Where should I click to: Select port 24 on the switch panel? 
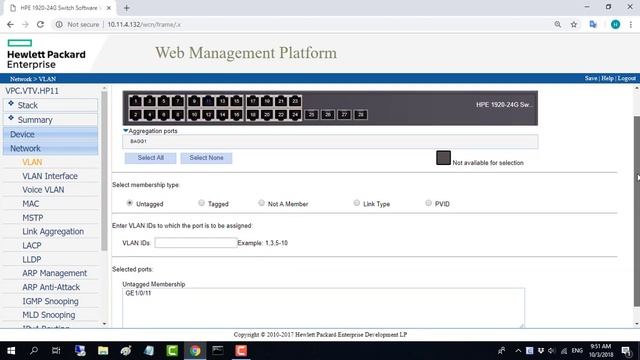[x=295, y=115]
